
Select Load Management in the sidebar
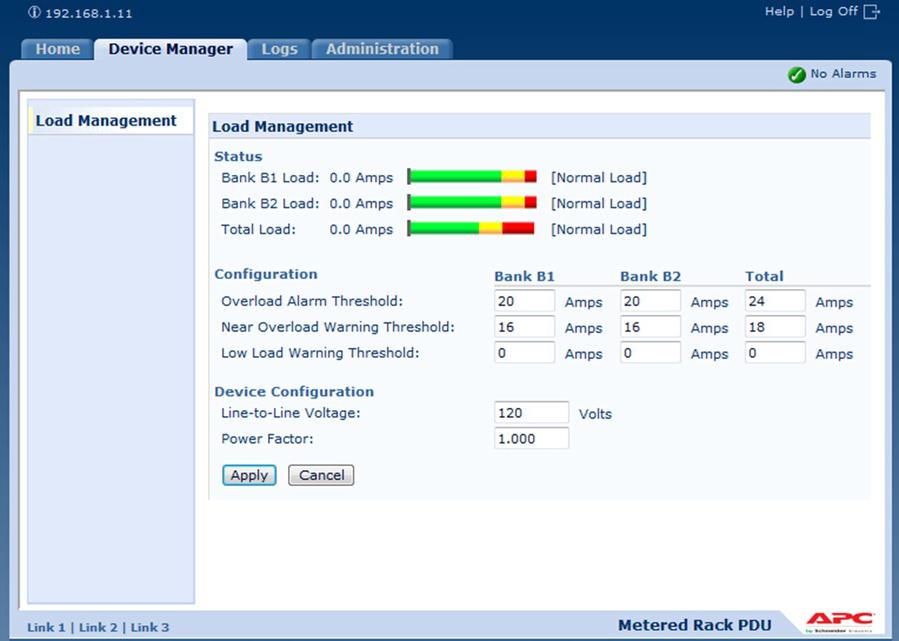(106, 121)
